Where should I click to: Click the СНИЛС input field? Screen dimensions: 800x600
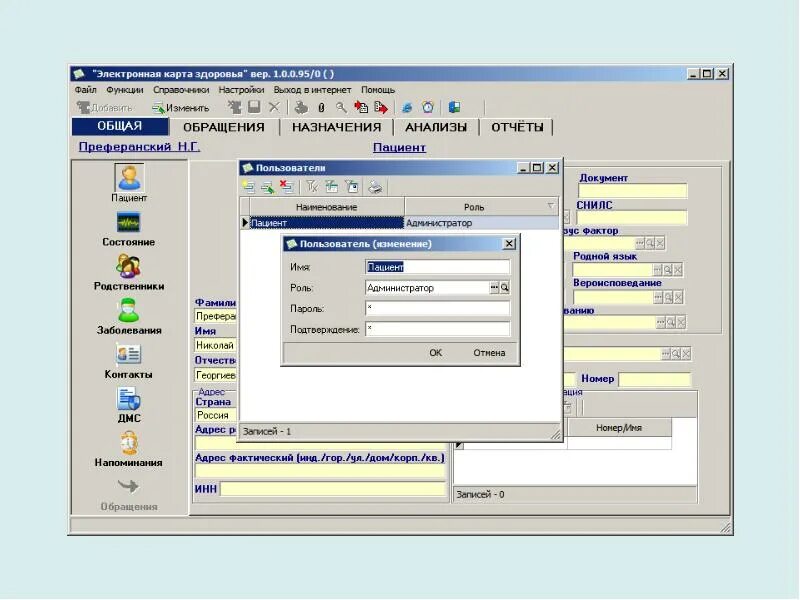pos(632,218)
